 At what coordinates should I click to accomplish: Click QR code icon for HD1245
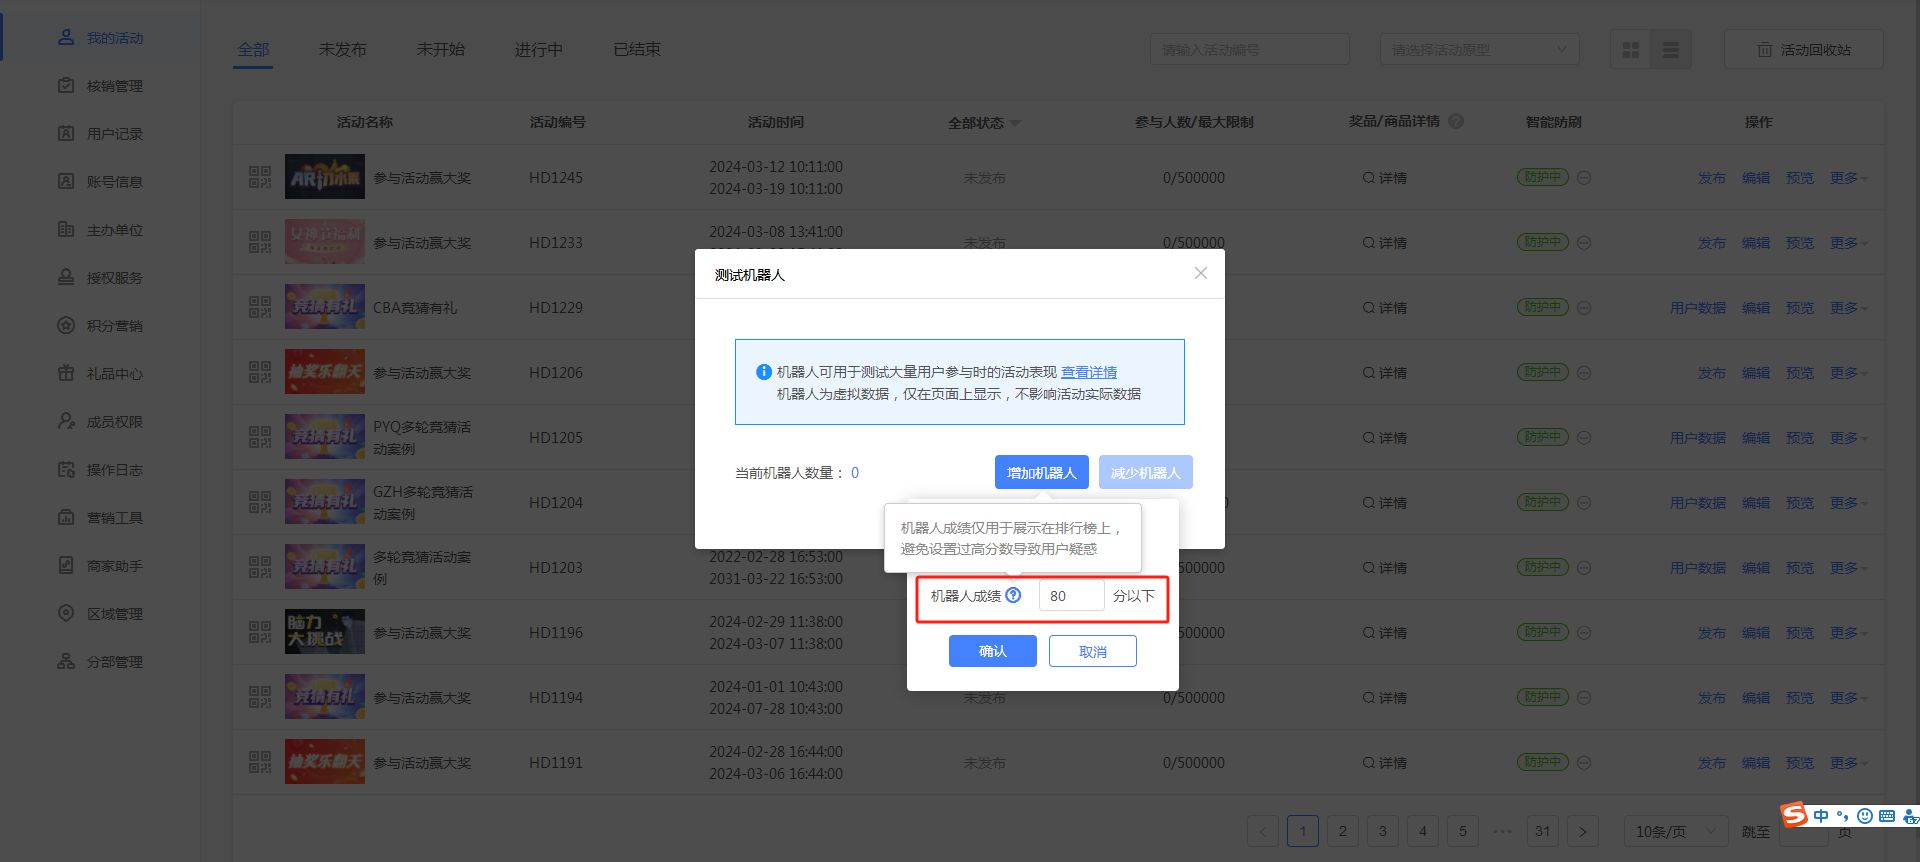[260, 178]
